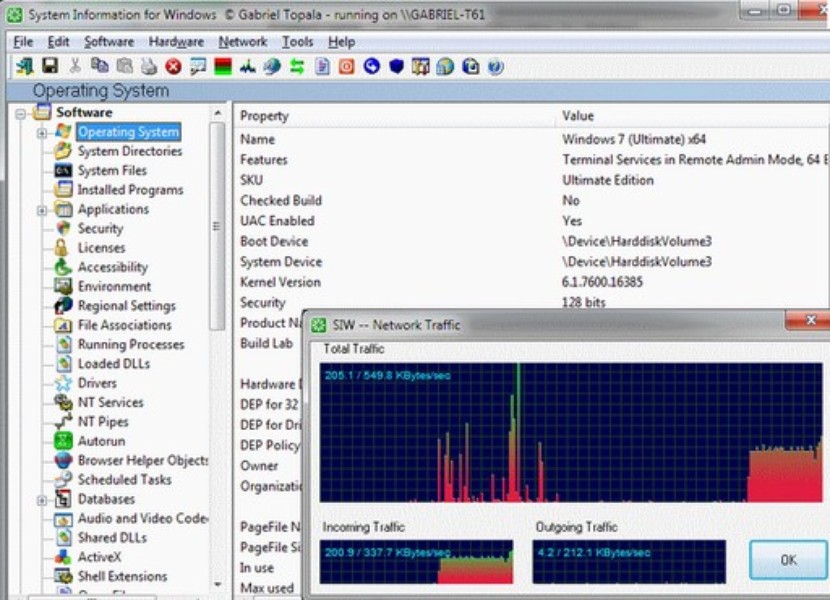Open the Edit menu
830x600 pixels.
tap(58, 42)
